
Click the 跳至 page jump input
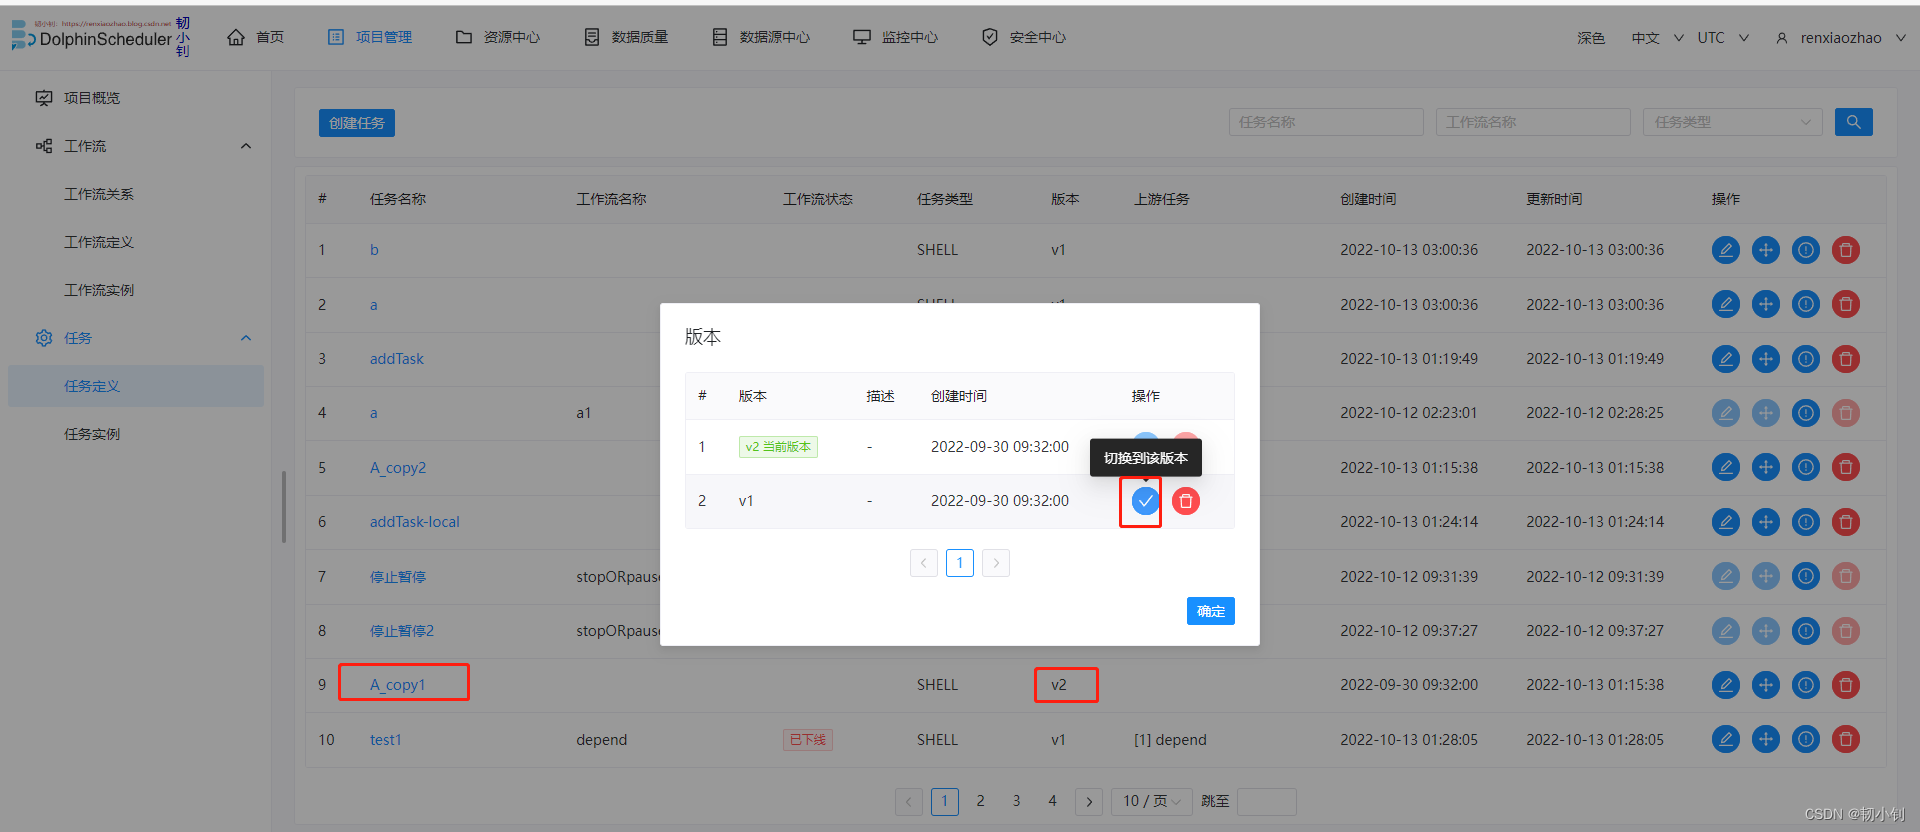[x=1267, y=801]
